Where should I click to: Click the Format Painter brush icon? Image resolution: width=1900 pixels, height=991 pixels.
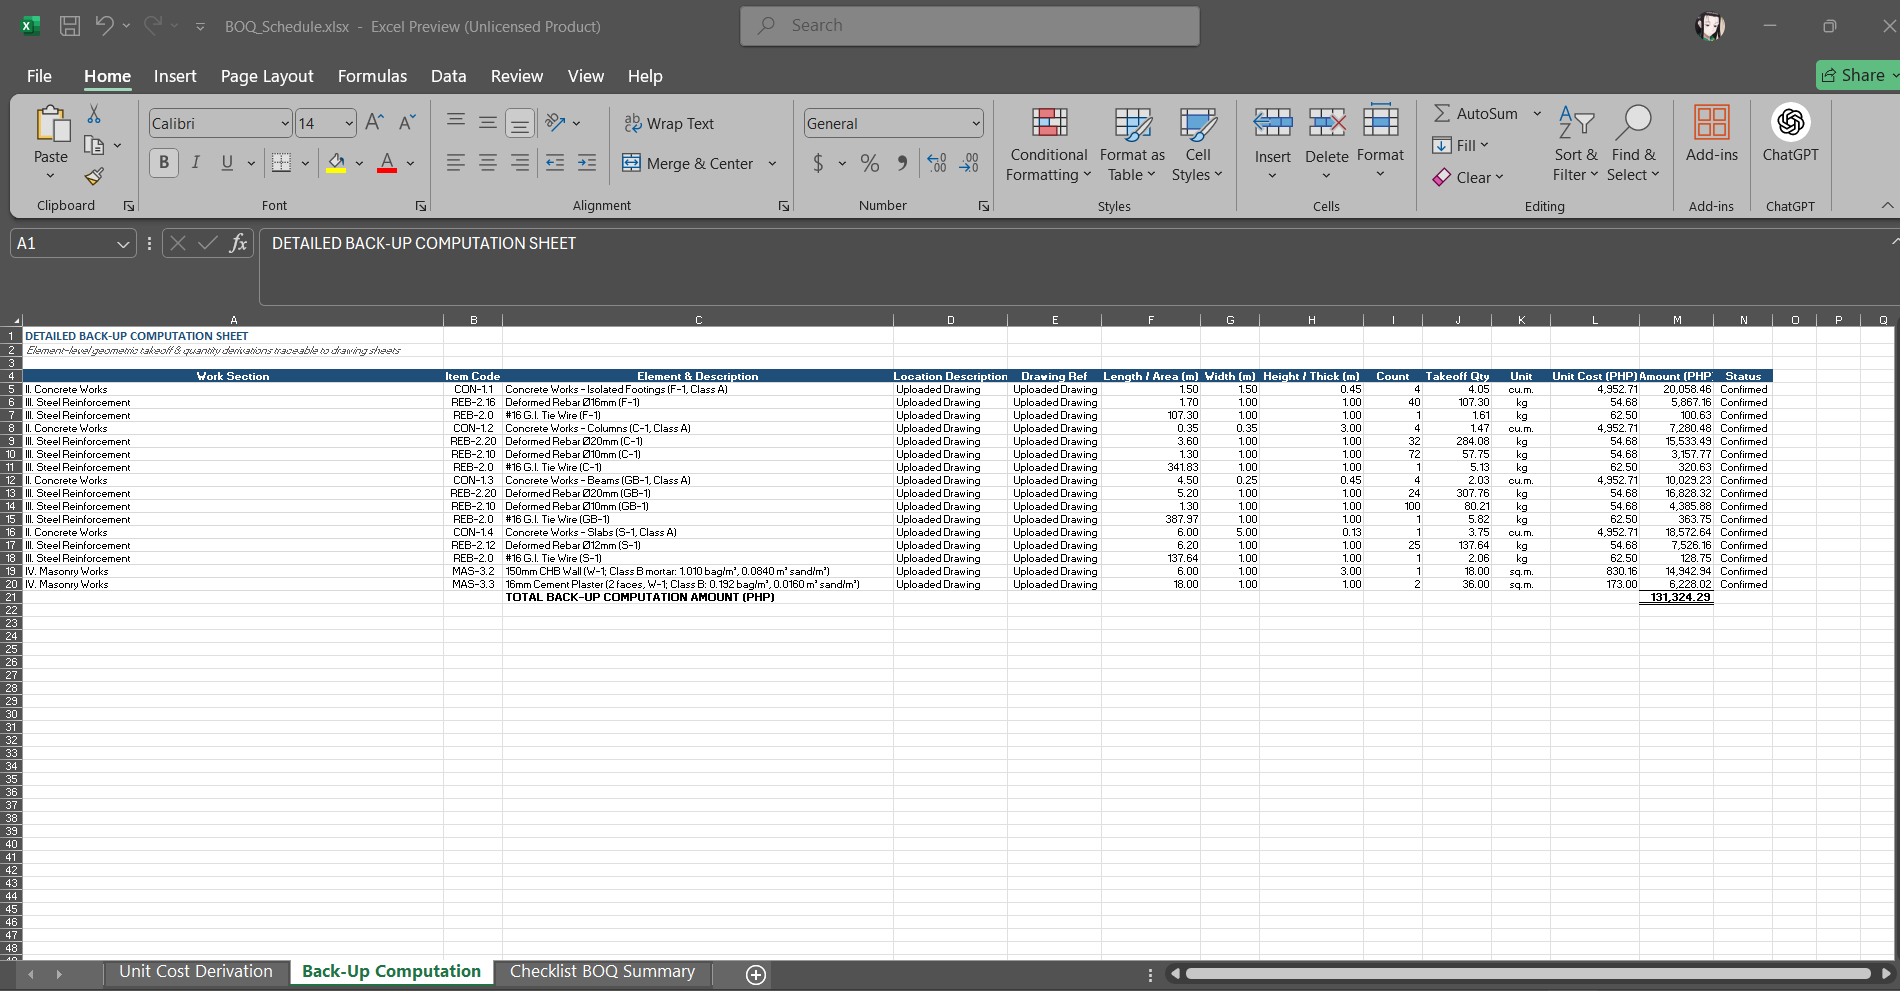click(94, 177)
